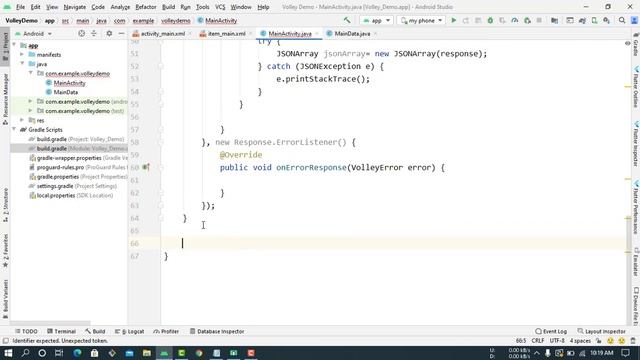This screenshot has width=640, height=360.
Task: Click the Stop square icon in toolbar
Action: [x=539, y=20]
